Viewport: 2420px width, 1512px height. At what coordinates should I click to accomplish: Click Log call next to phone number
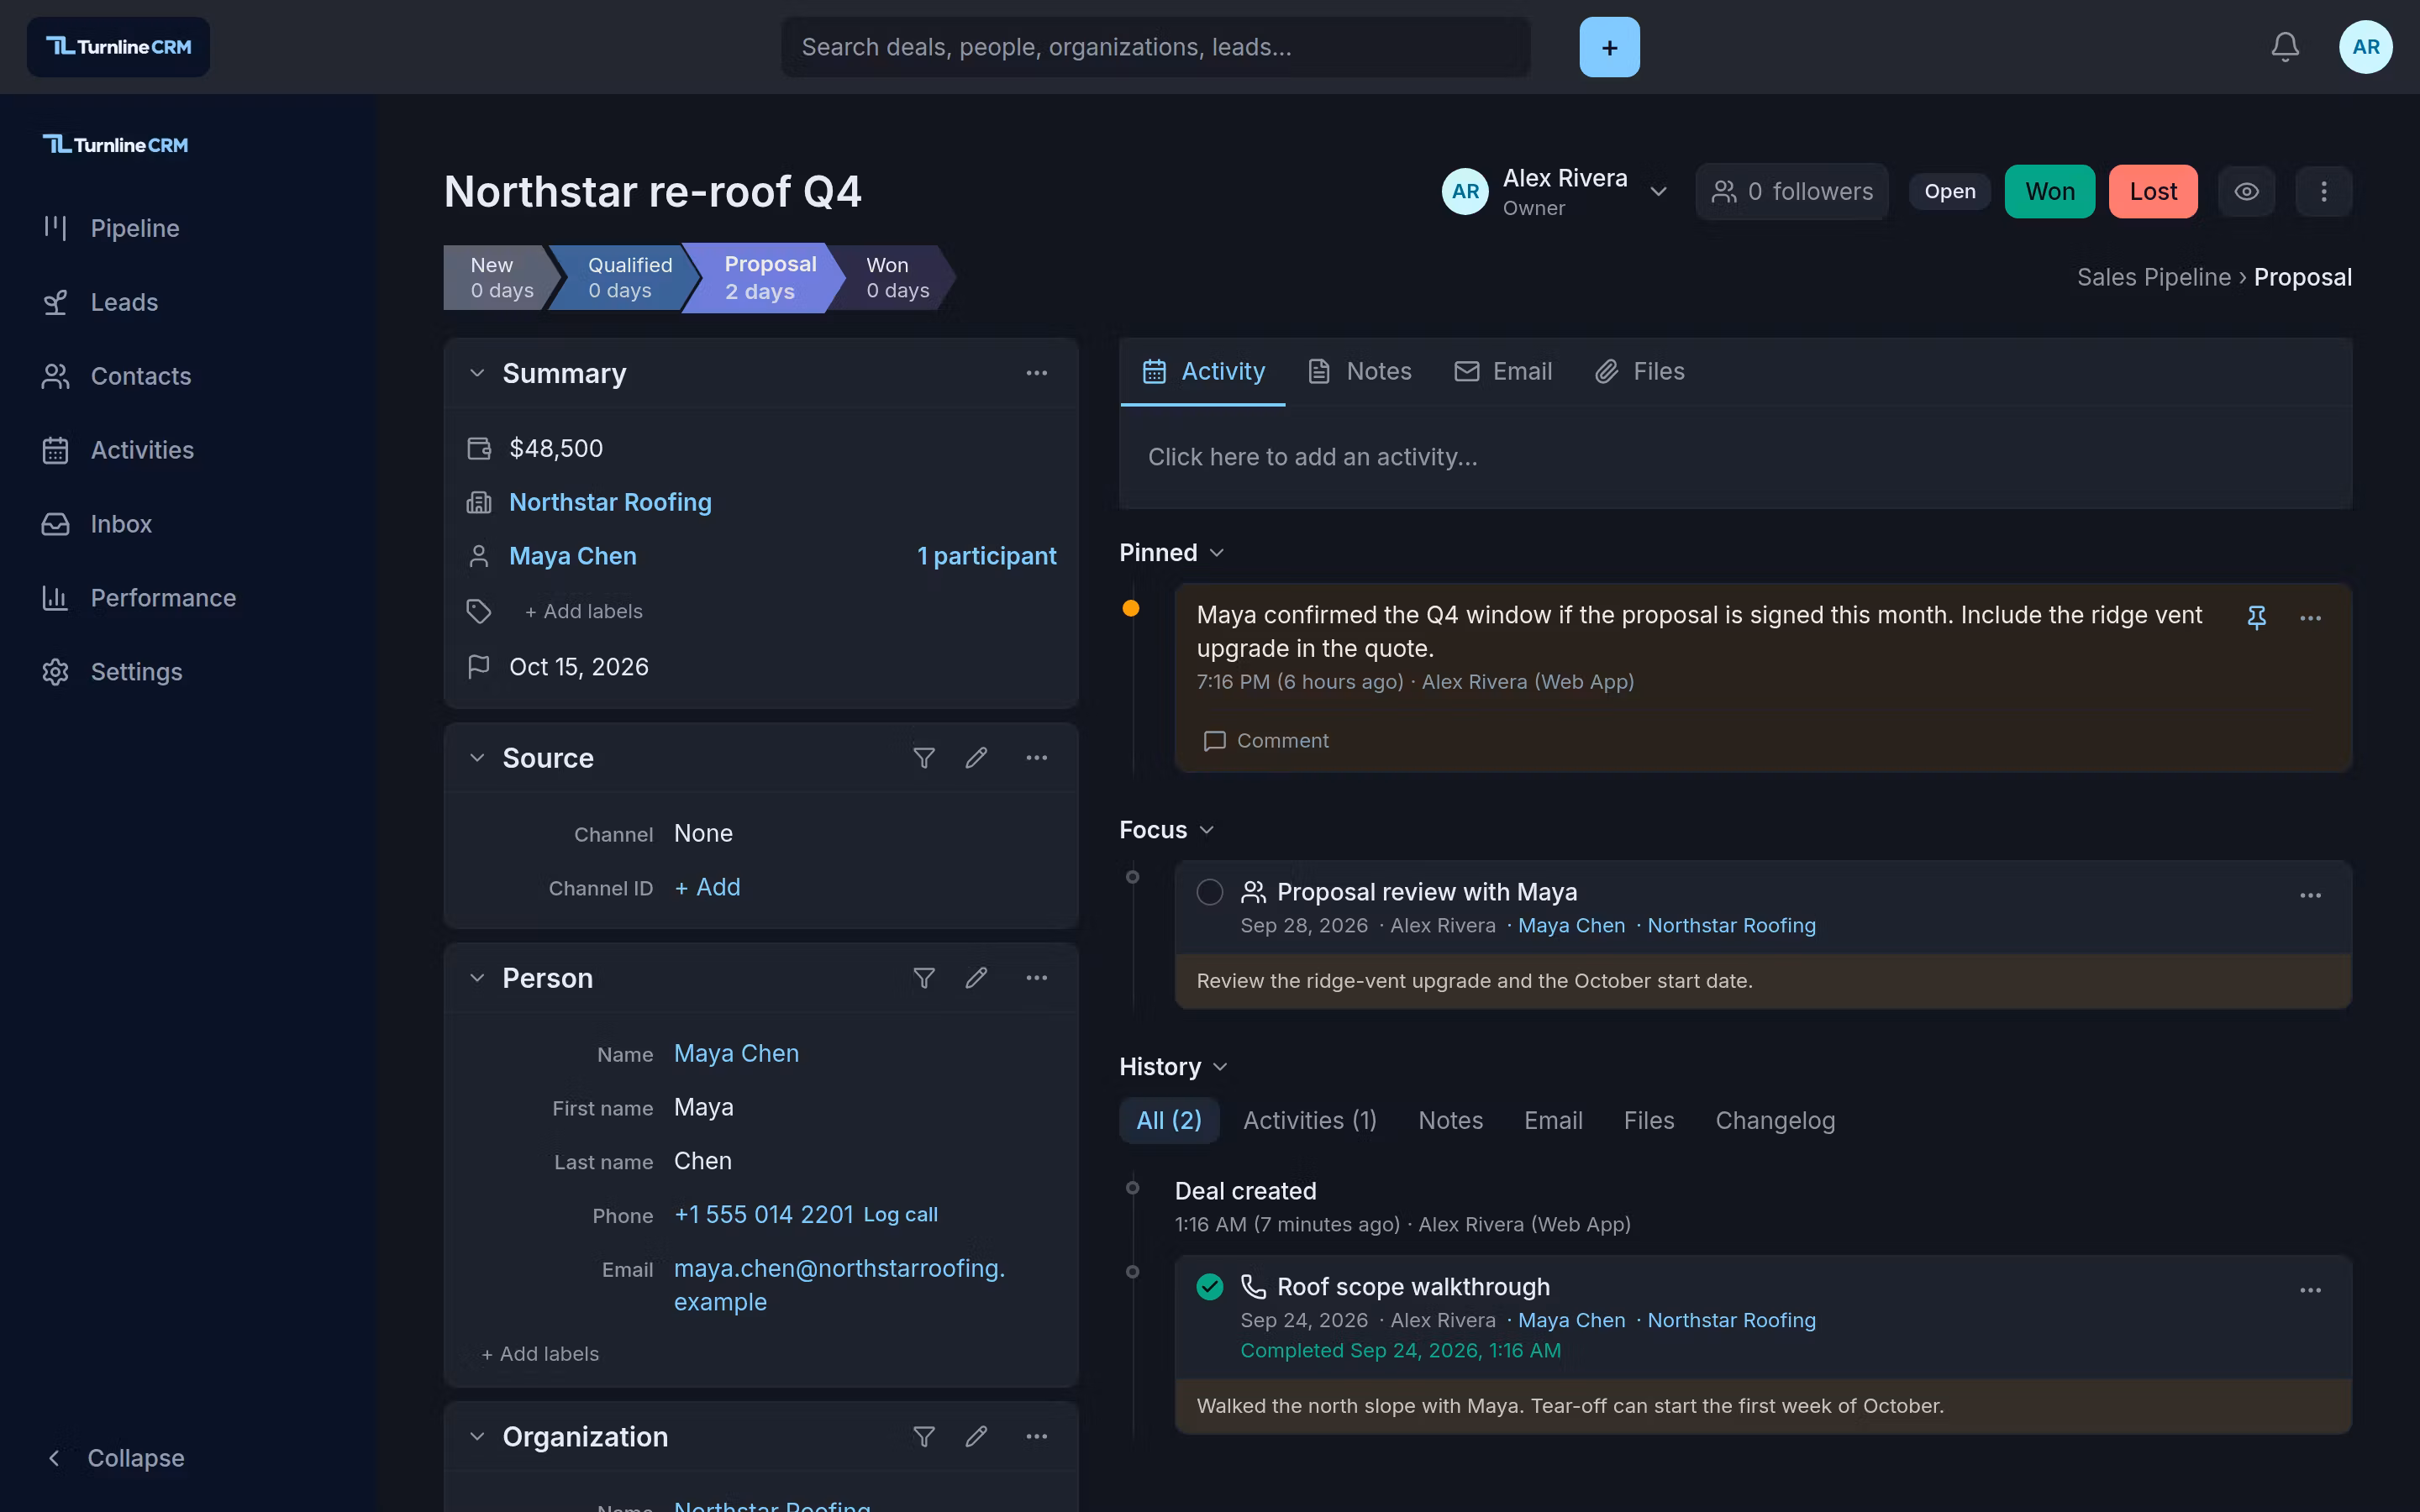(x=900, y=1215)
